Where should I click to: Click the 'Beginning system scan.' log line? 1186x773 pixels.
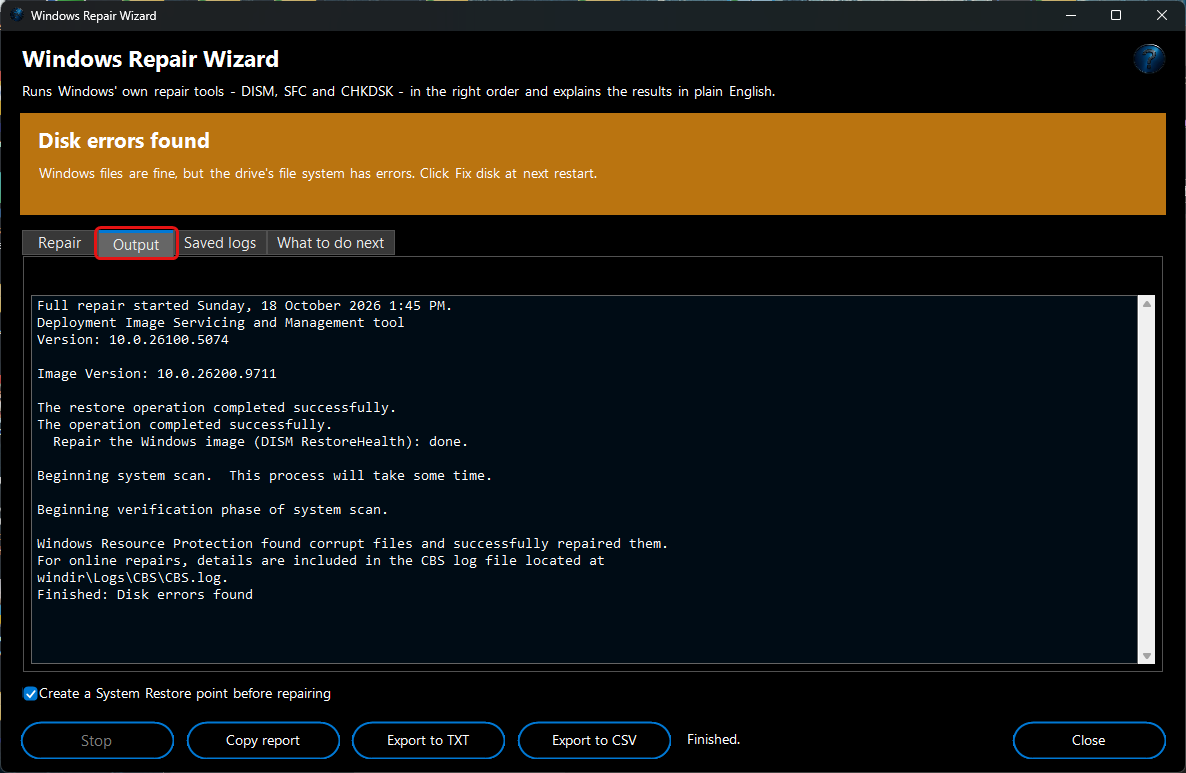[x=265, y=476]
